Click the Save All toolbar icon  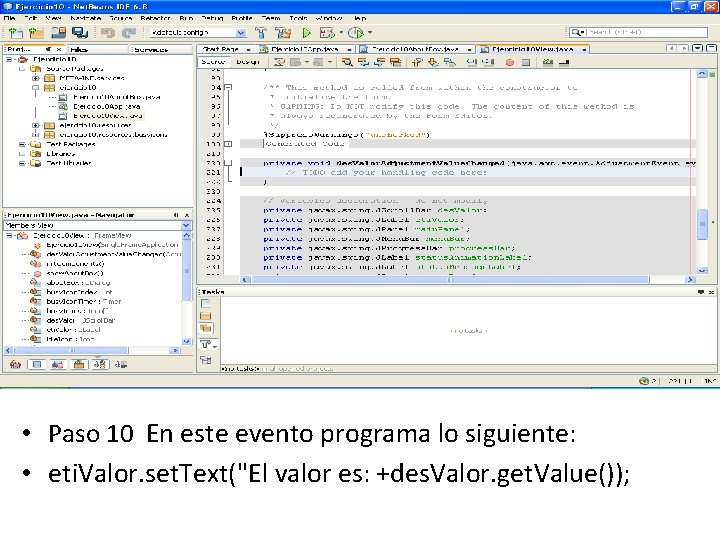(x=80, y=33)
